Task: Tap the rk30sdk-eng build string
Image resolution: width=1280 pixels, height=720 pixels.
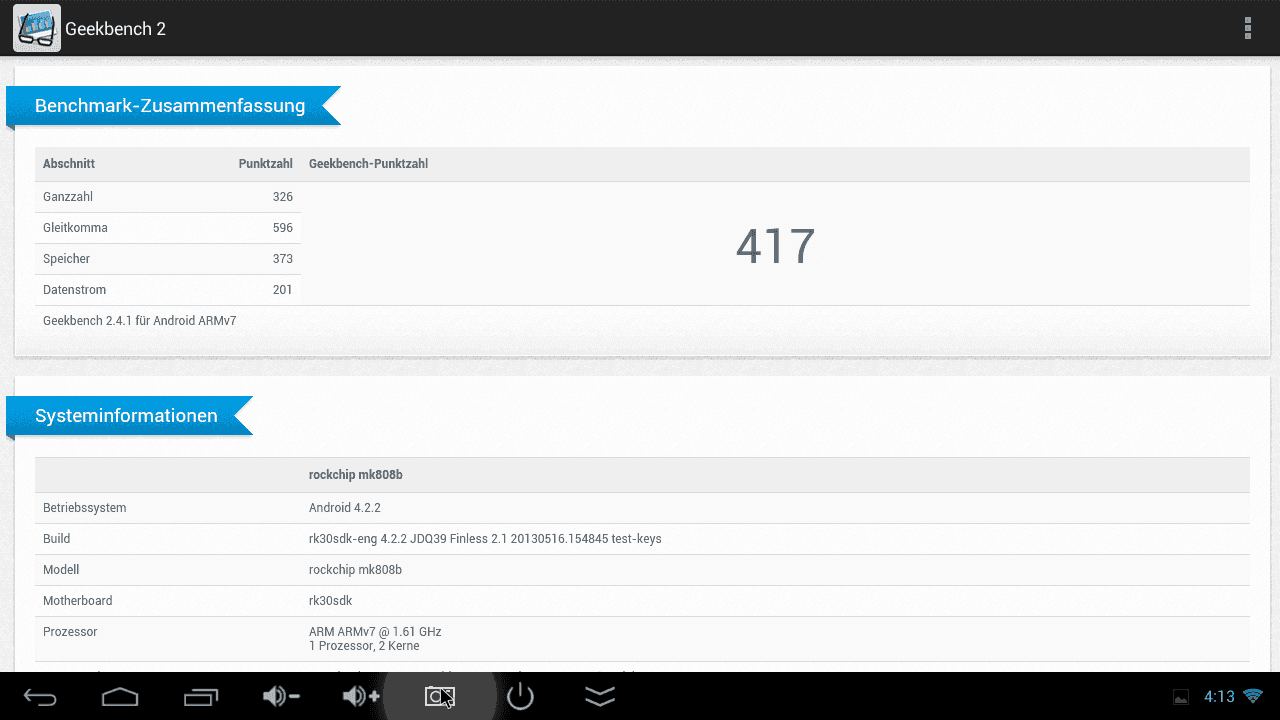Action: (x=485, y=539)
